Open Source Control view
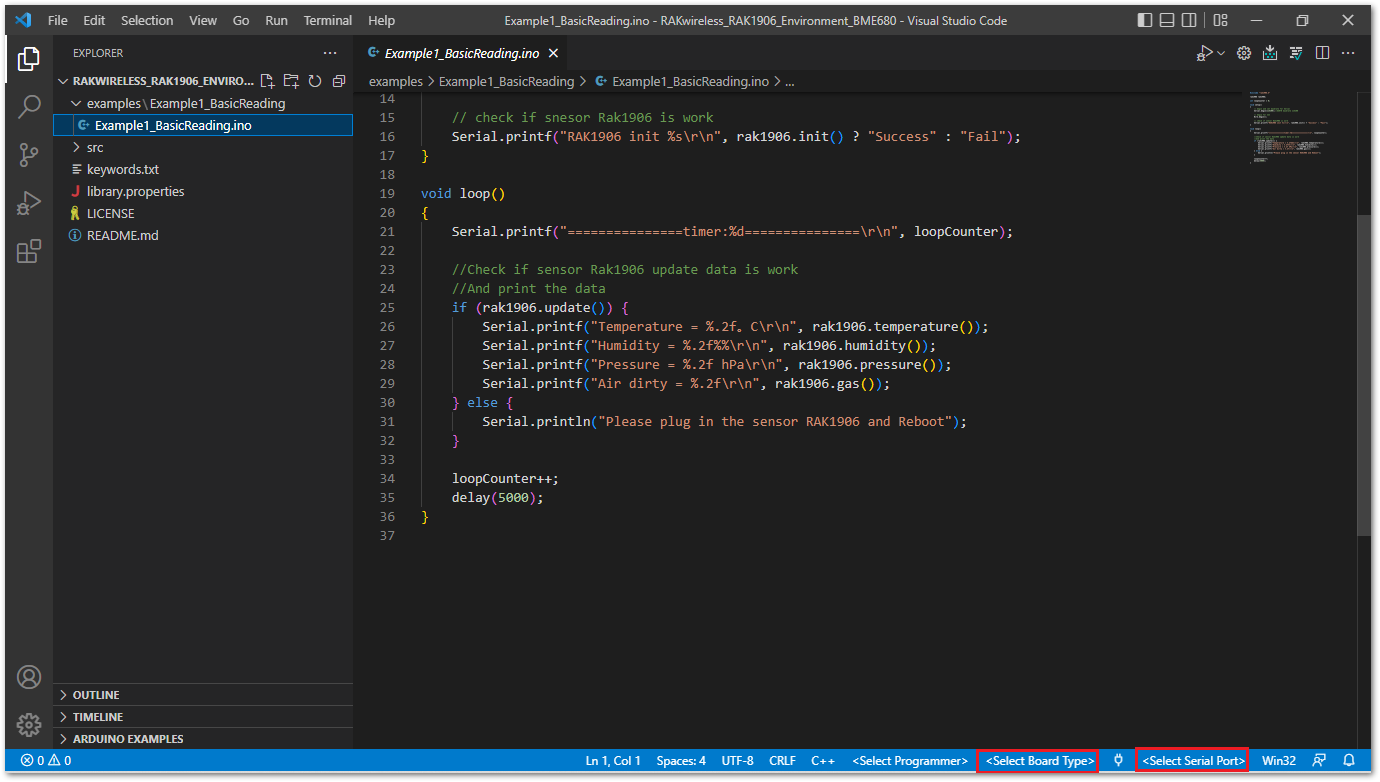This screenshot has height=782, width=1380. [x=29, y=154]
